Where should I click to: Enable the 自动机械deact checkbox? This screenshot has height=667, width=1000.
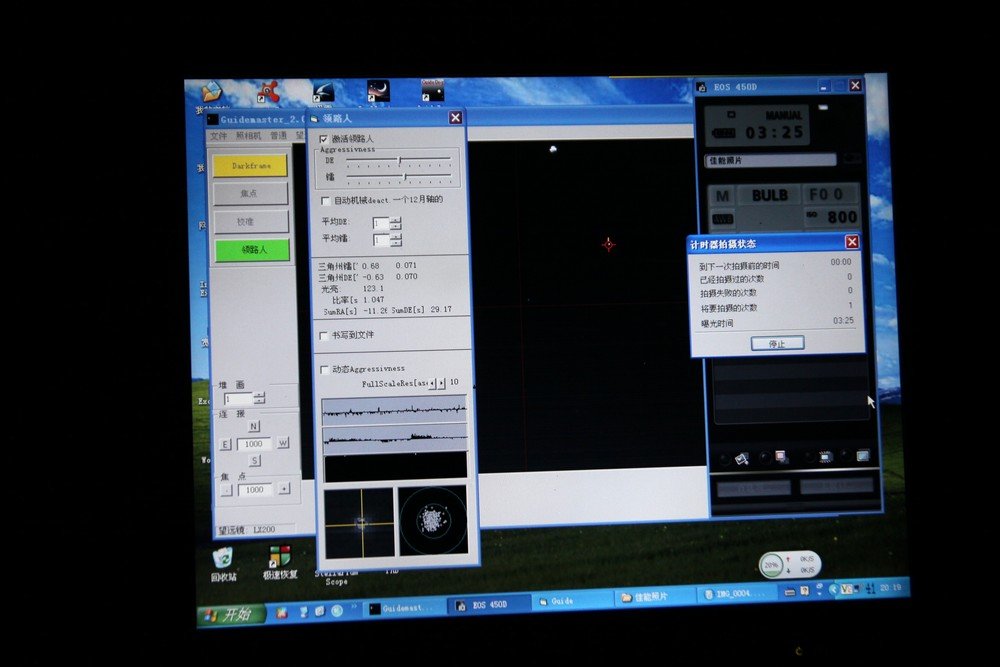click(x=325, y=201)
